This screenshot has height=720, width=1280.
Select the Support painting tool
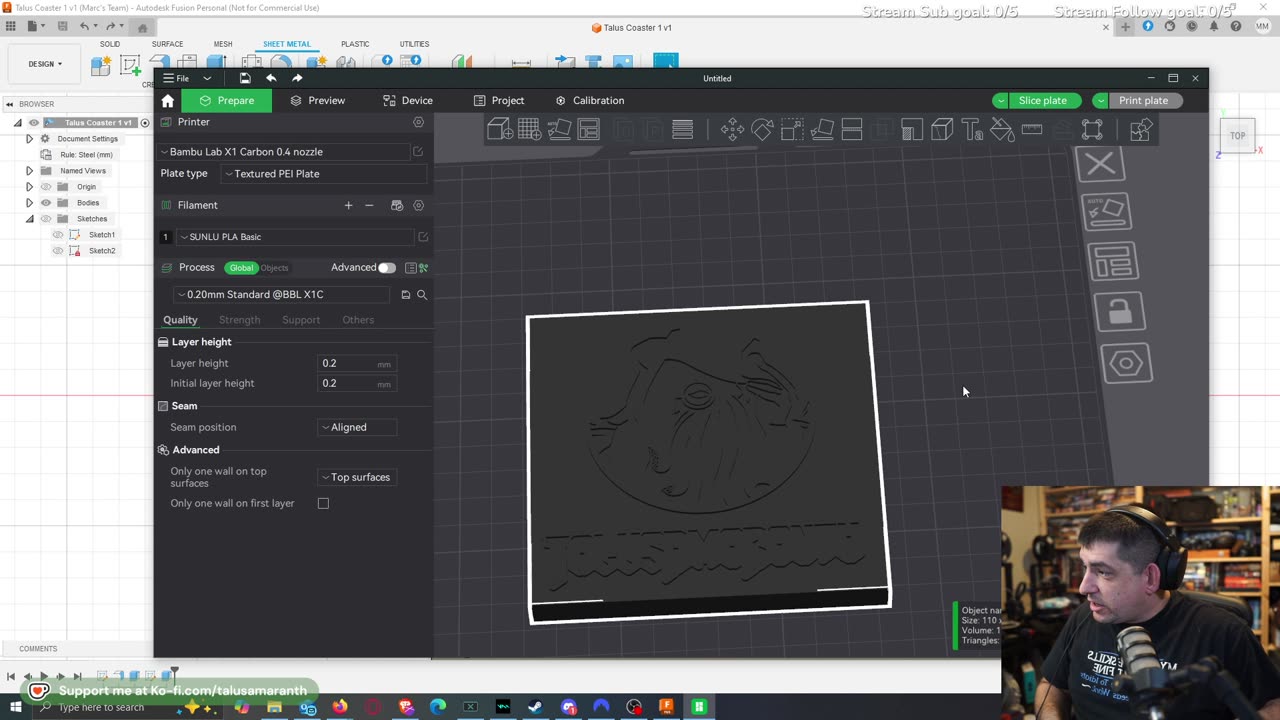(x=911, y=129)
